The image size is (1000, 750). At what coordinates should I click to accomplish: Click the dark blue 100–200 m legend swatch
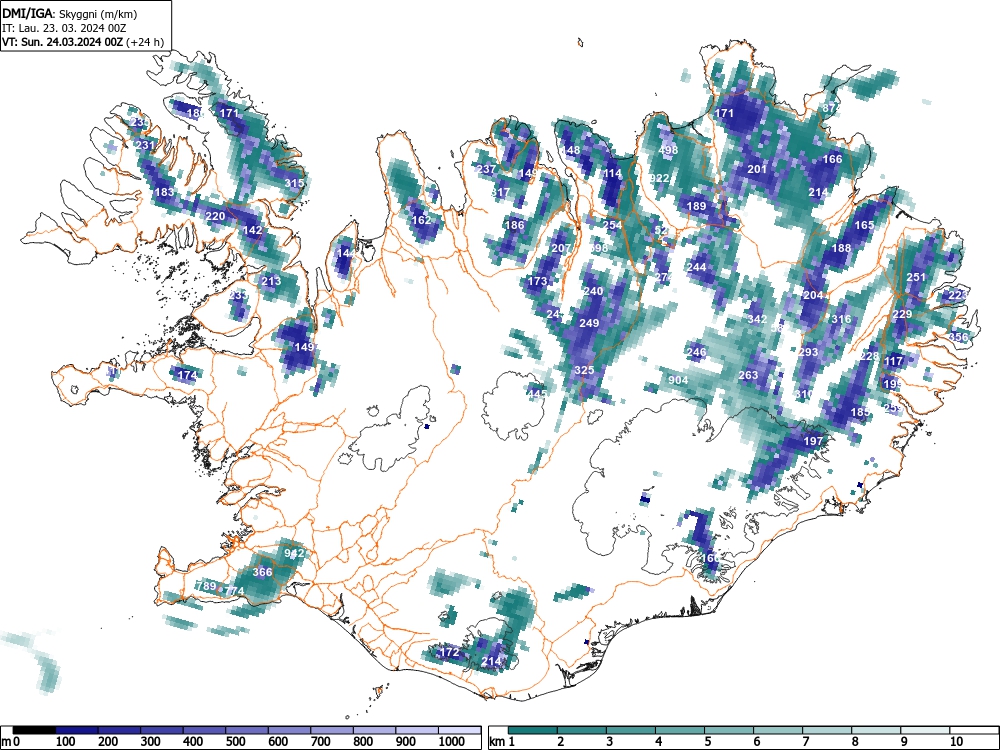pos(77,730)
